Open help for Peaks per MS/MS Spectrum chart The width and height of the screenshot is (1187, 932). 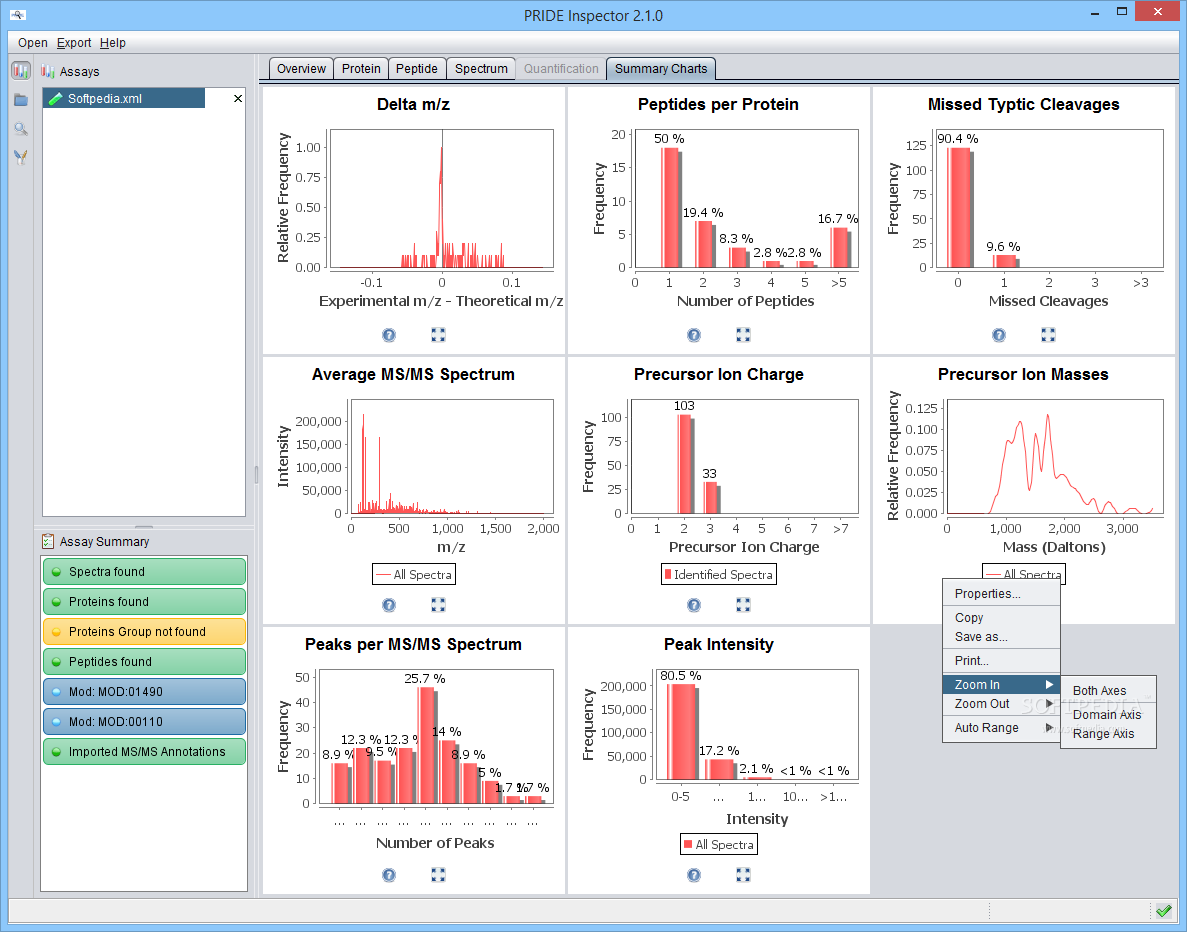pos(388,875)
